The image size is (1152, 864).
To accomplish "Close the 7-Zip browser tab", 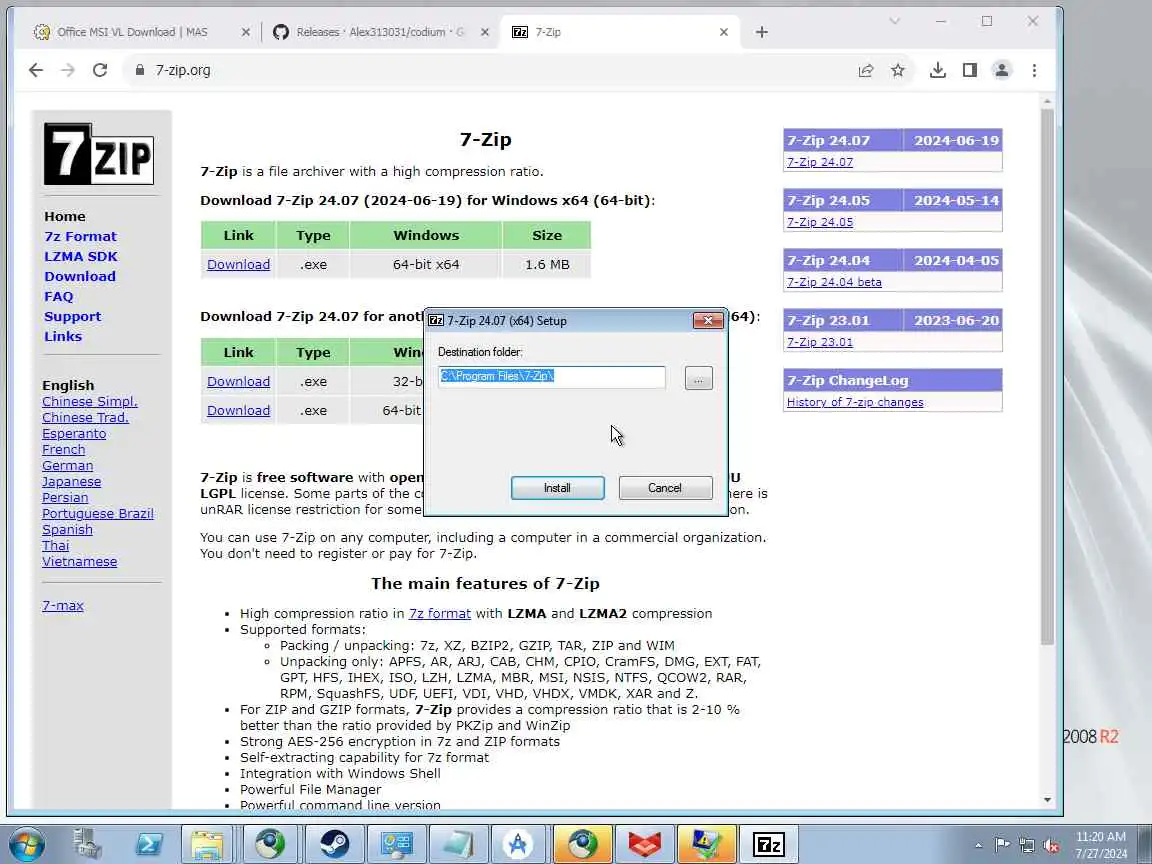I will click(x=724, y=32).
